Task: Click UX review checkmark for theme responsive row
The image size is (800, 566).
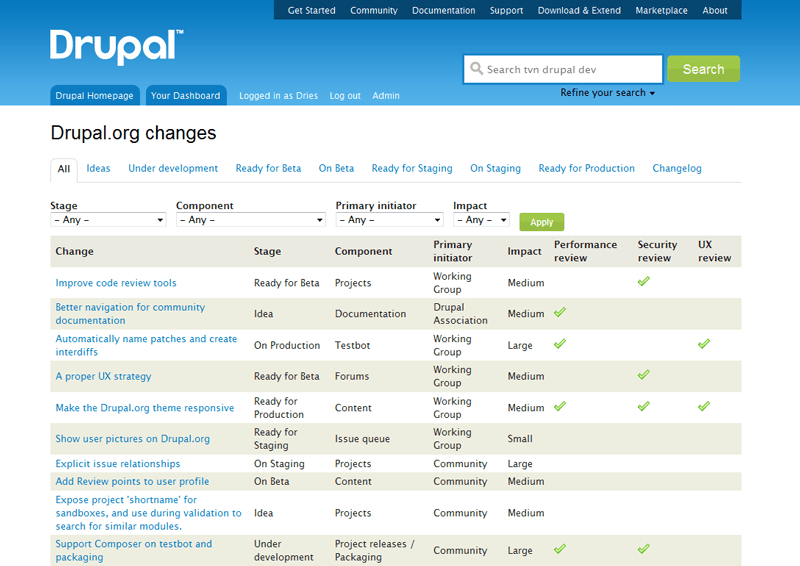Action: (704, 406)
